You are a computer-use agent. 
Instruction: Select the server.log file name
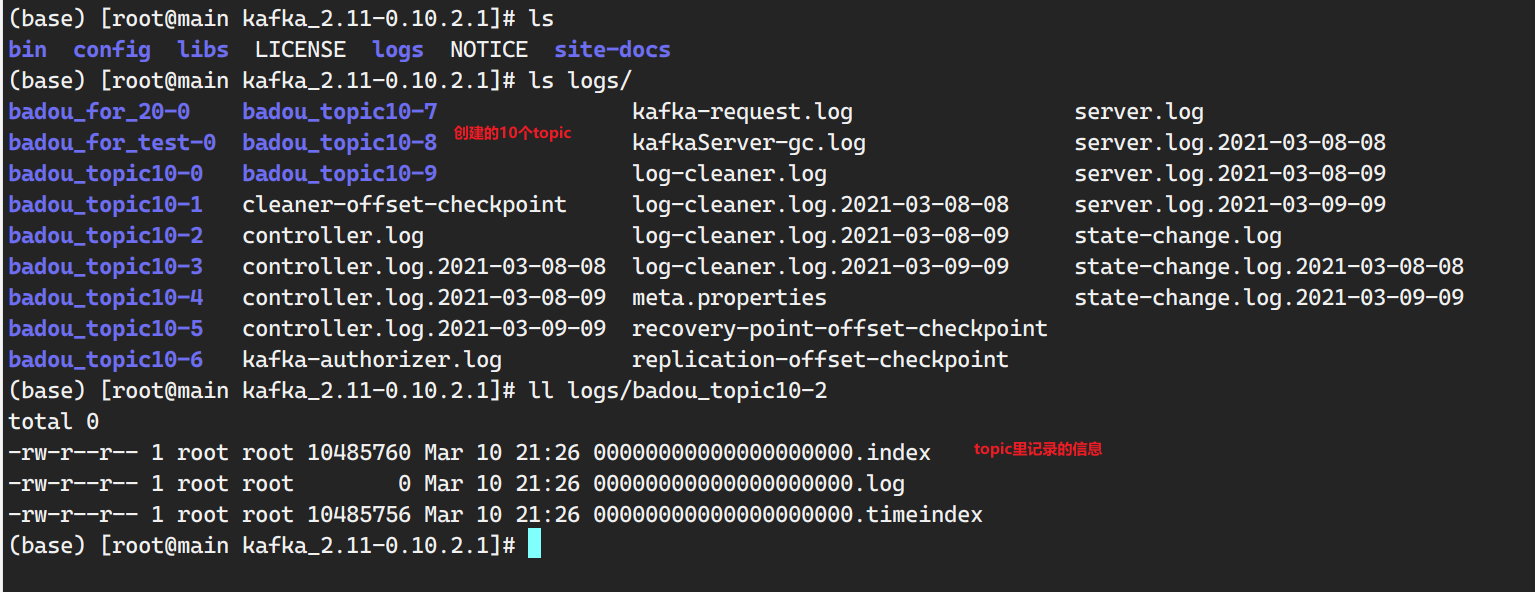pyautogui.click(x=1139, y=112)
